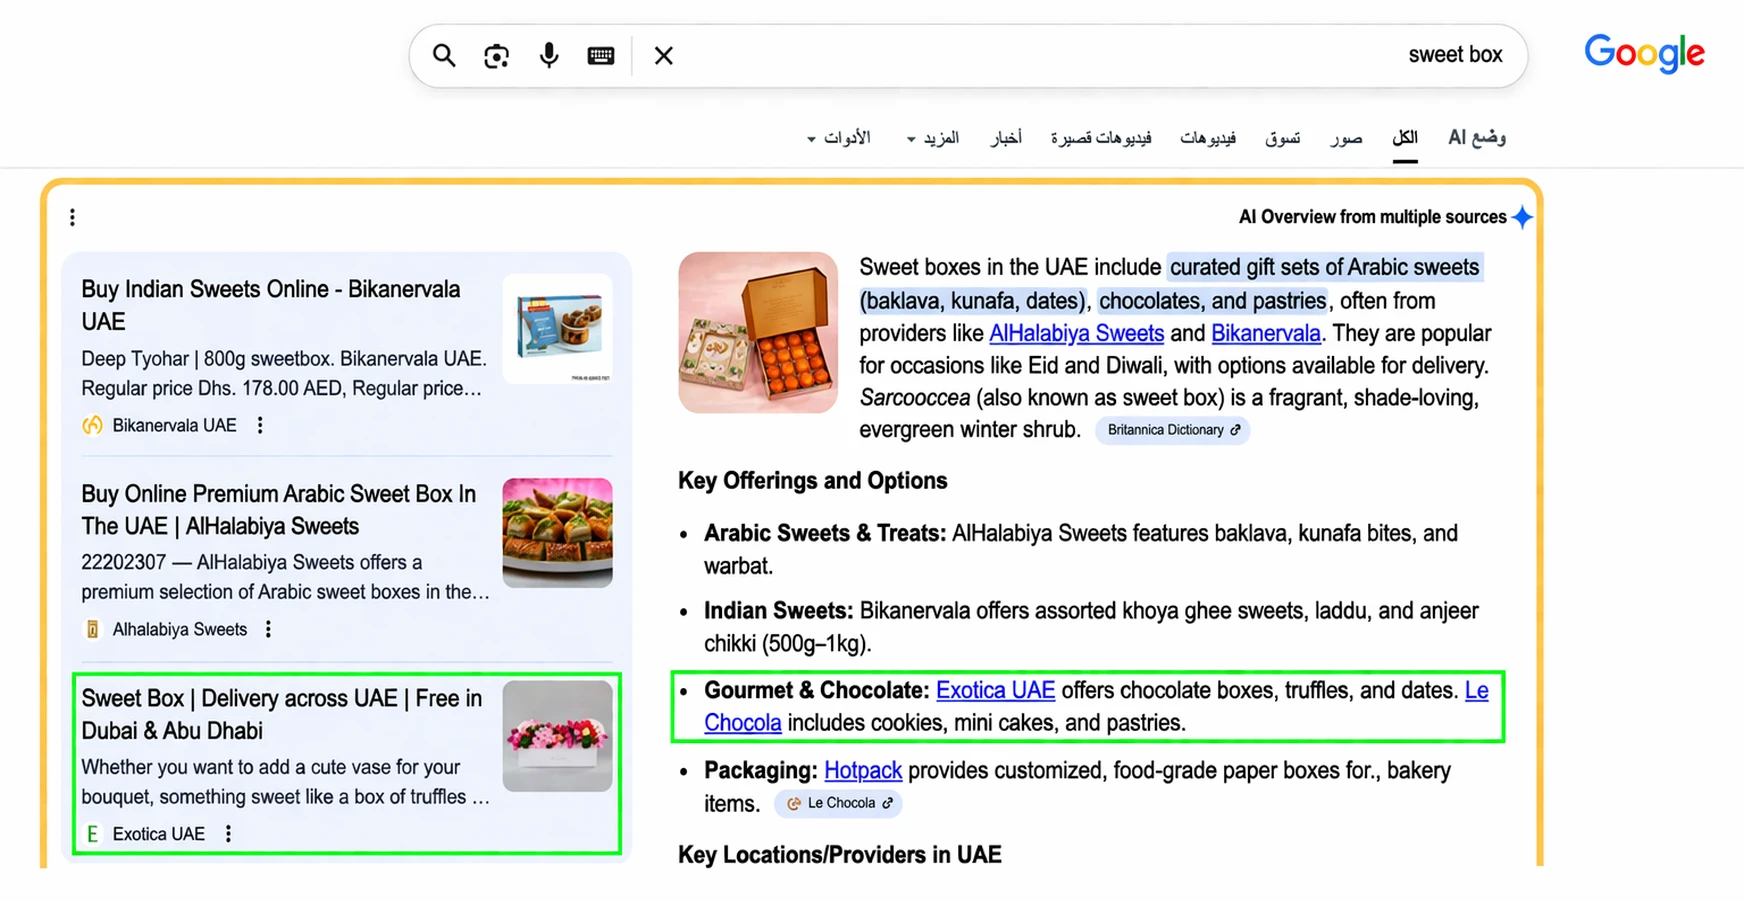The width and height of the screenshot is (1744, 901).
Task: Open the Britannica Dictionary source chip
Action: click(x=1171, y=430)
